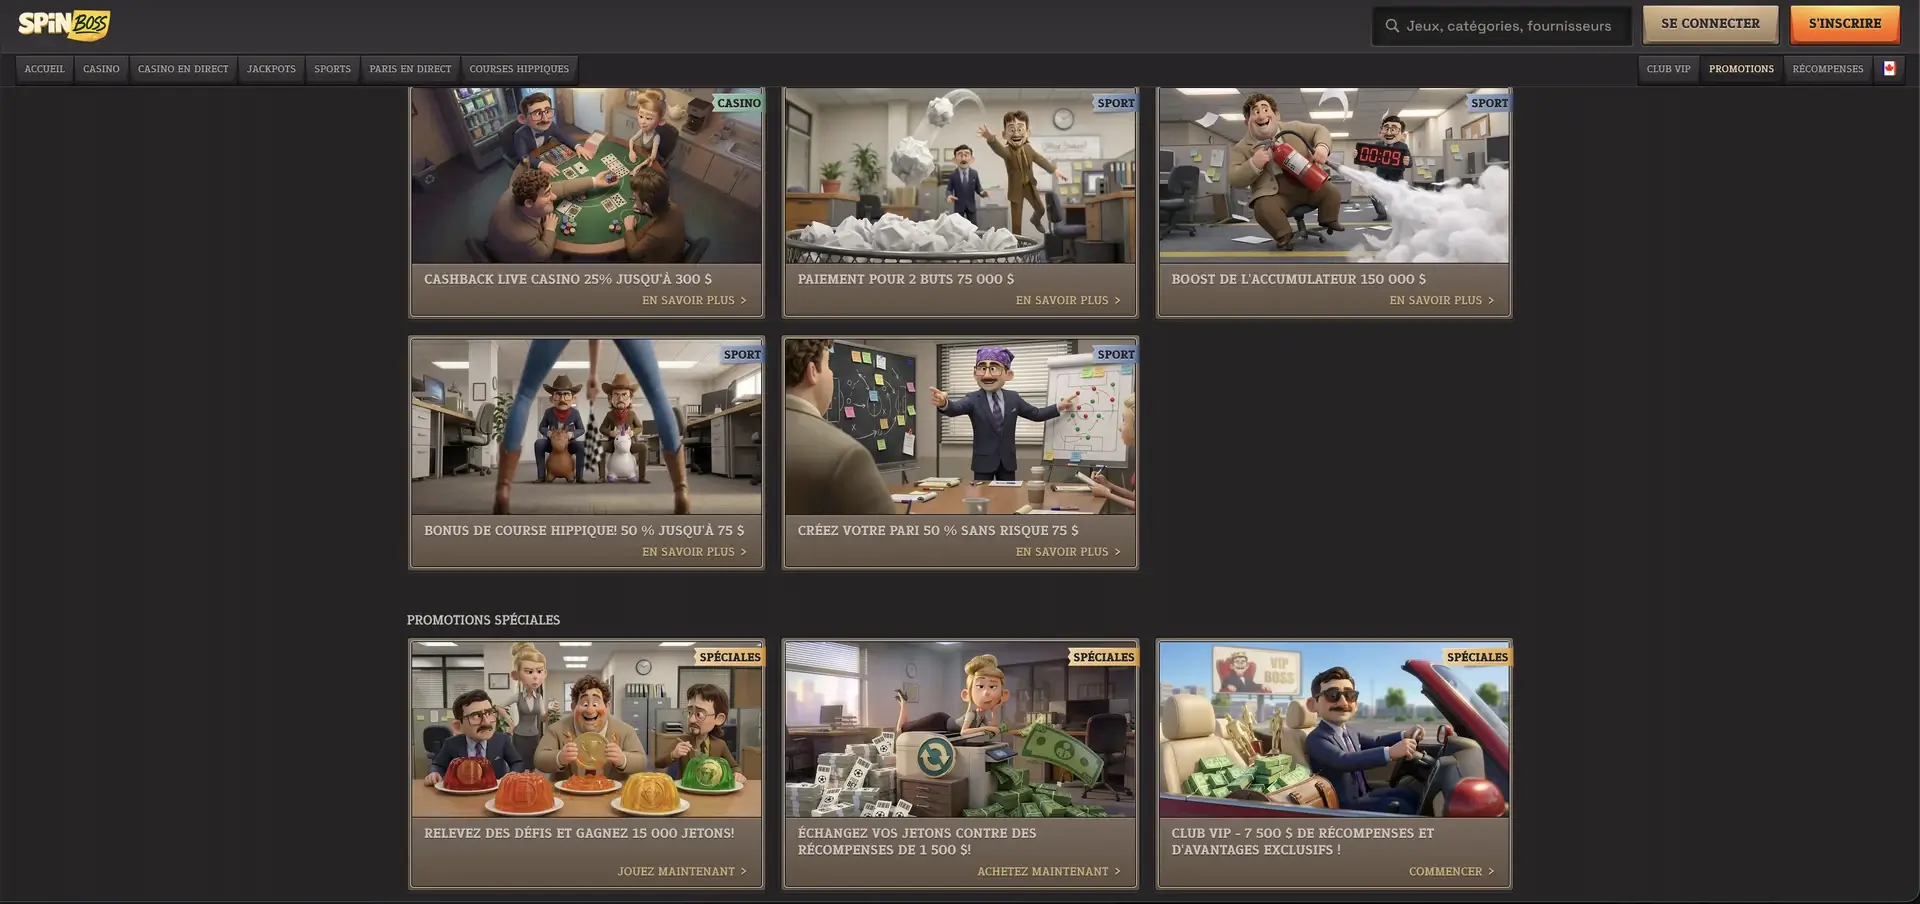Open the CASINO menu item
This screenshot has width=1920, height=904.
(101, 69)
